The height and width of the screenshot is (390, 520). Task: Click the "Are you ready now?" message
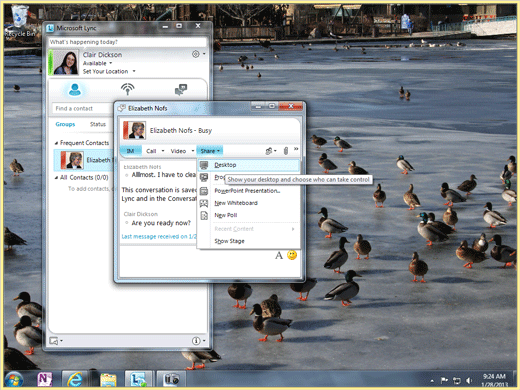[161, 223]
